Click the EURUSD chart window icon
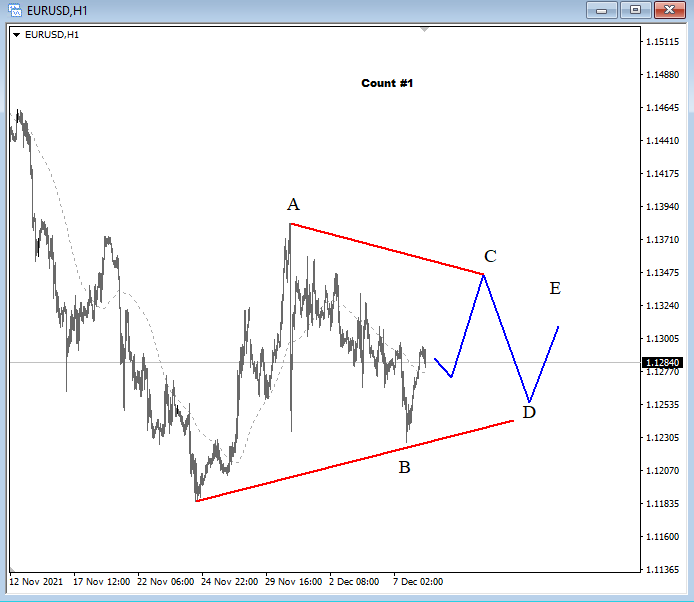The width and height of the screenshot is (694, 602). pyautogui.click(x=14, y=10)
